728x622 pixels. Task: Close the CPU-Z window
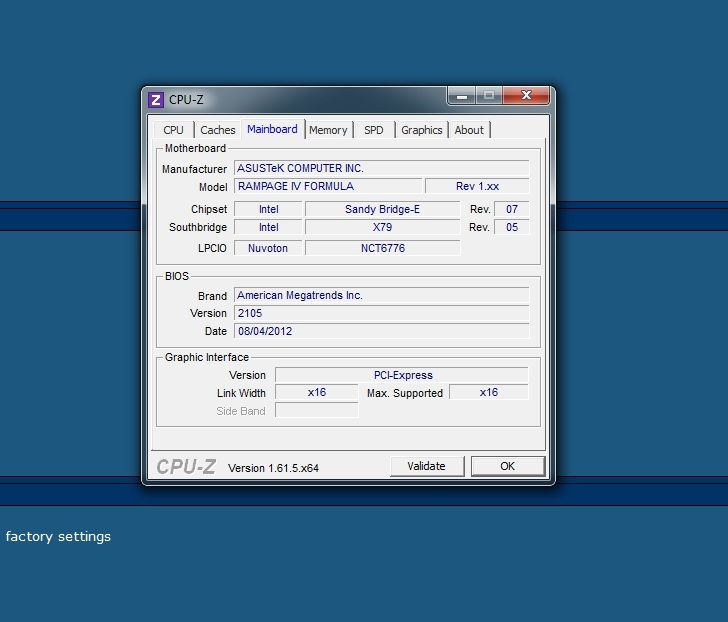(525, 97)
